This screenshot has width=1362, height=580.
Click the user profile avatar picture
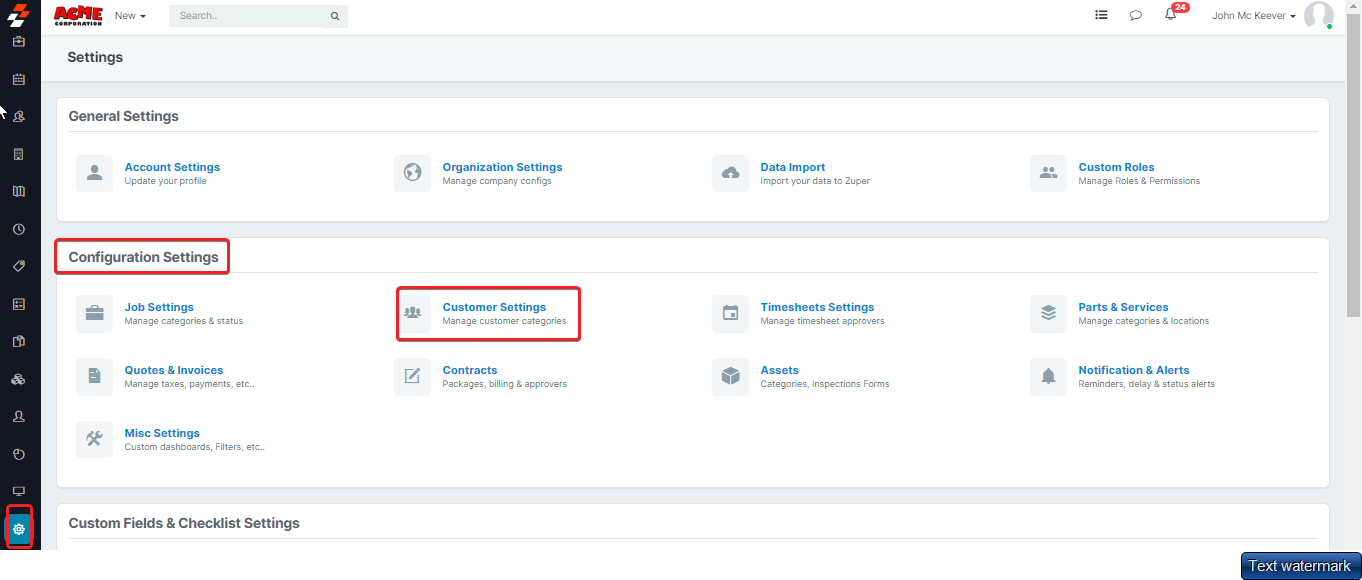click(x=1318, y=16)
